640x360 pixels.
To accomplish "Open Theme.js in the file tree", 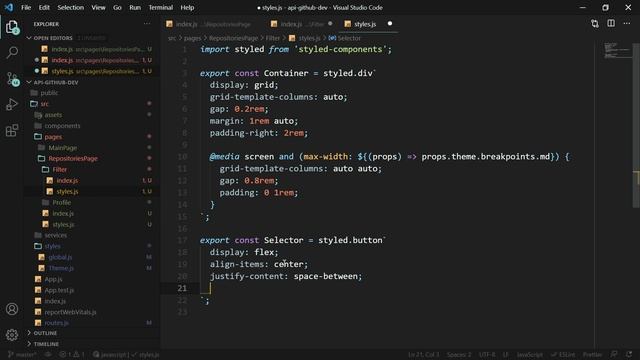I will click(x=61, y=268).
